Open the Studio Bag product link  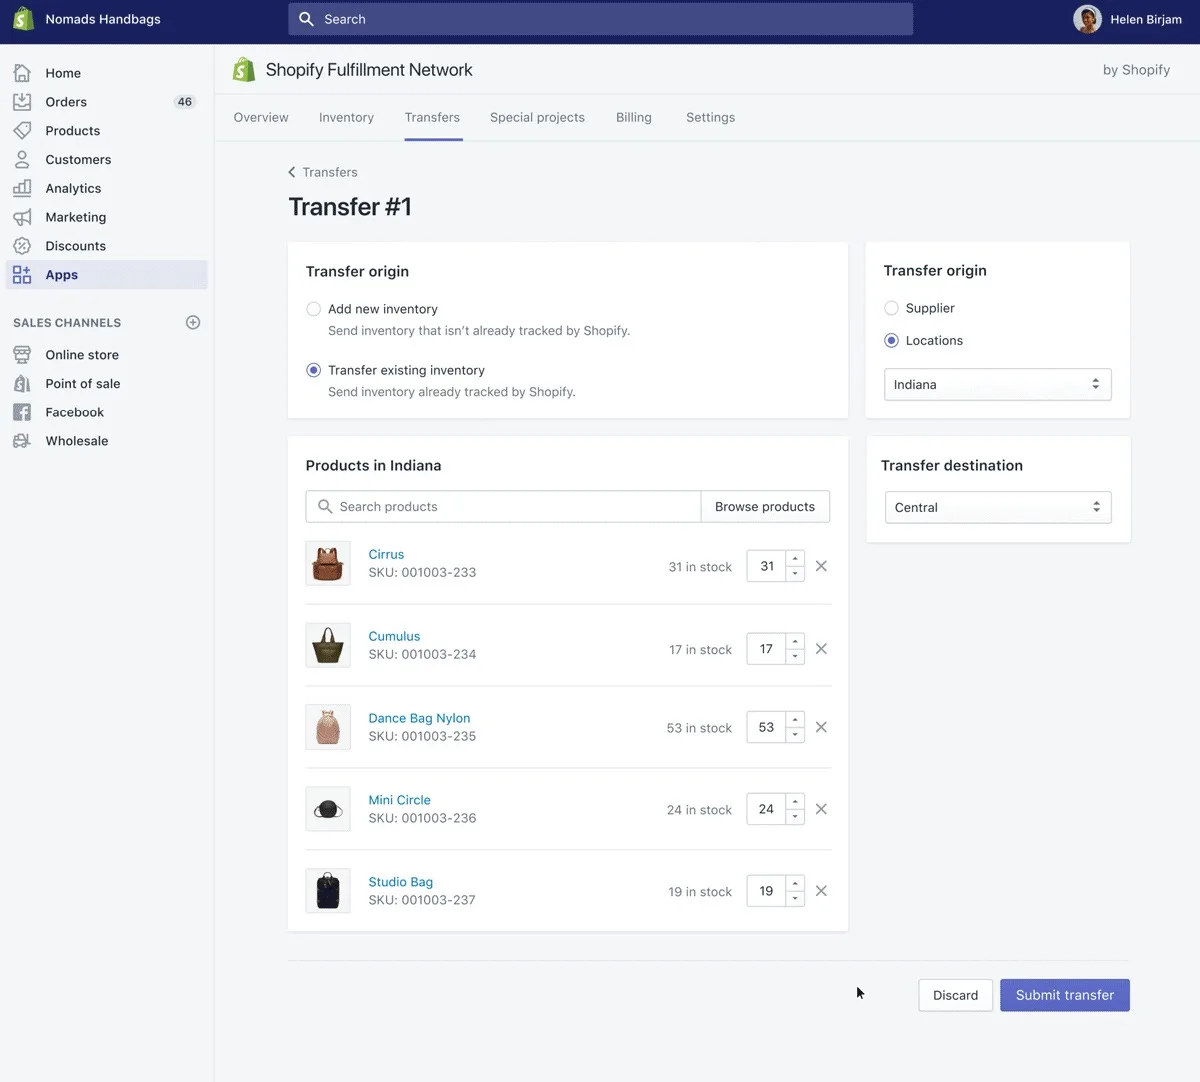400,882
